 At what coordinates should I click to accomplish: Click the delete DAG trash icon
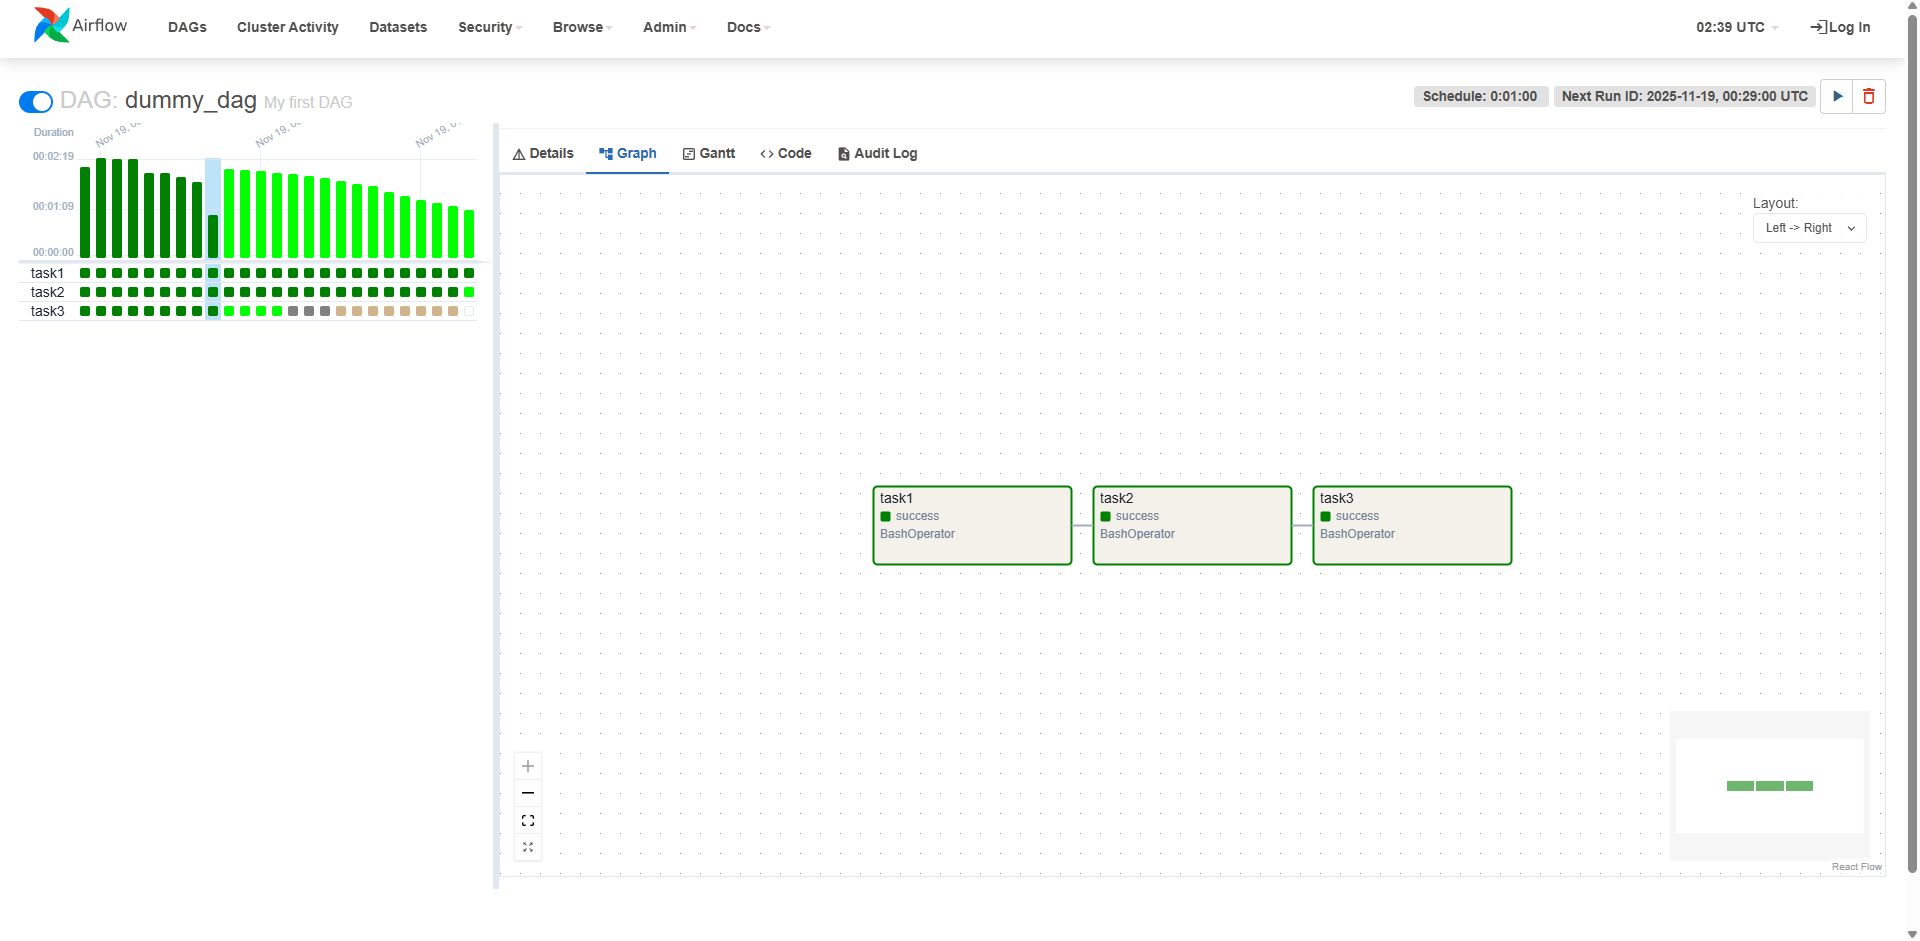[1868, 97]
